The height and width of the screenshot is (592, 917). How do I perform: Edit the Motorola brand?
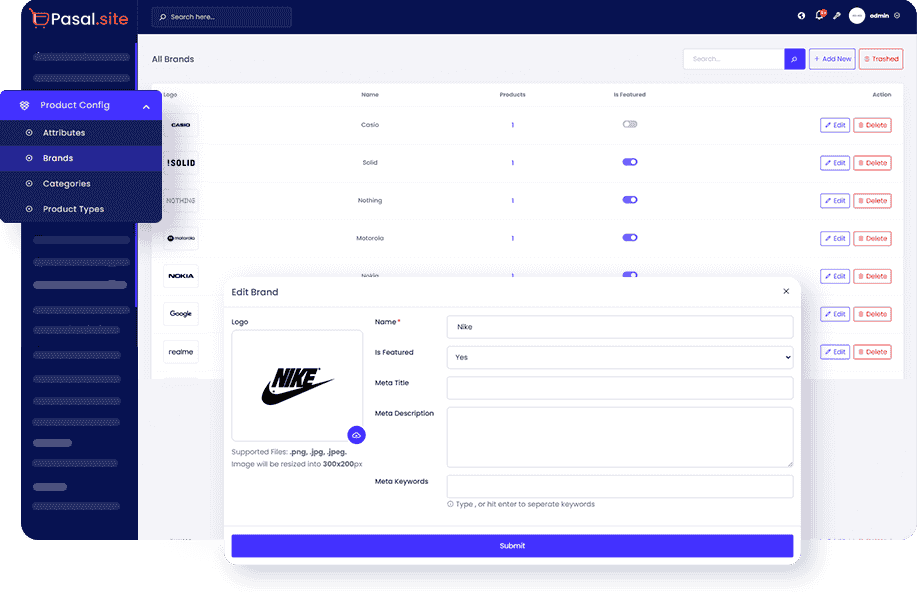click(835, 239)
